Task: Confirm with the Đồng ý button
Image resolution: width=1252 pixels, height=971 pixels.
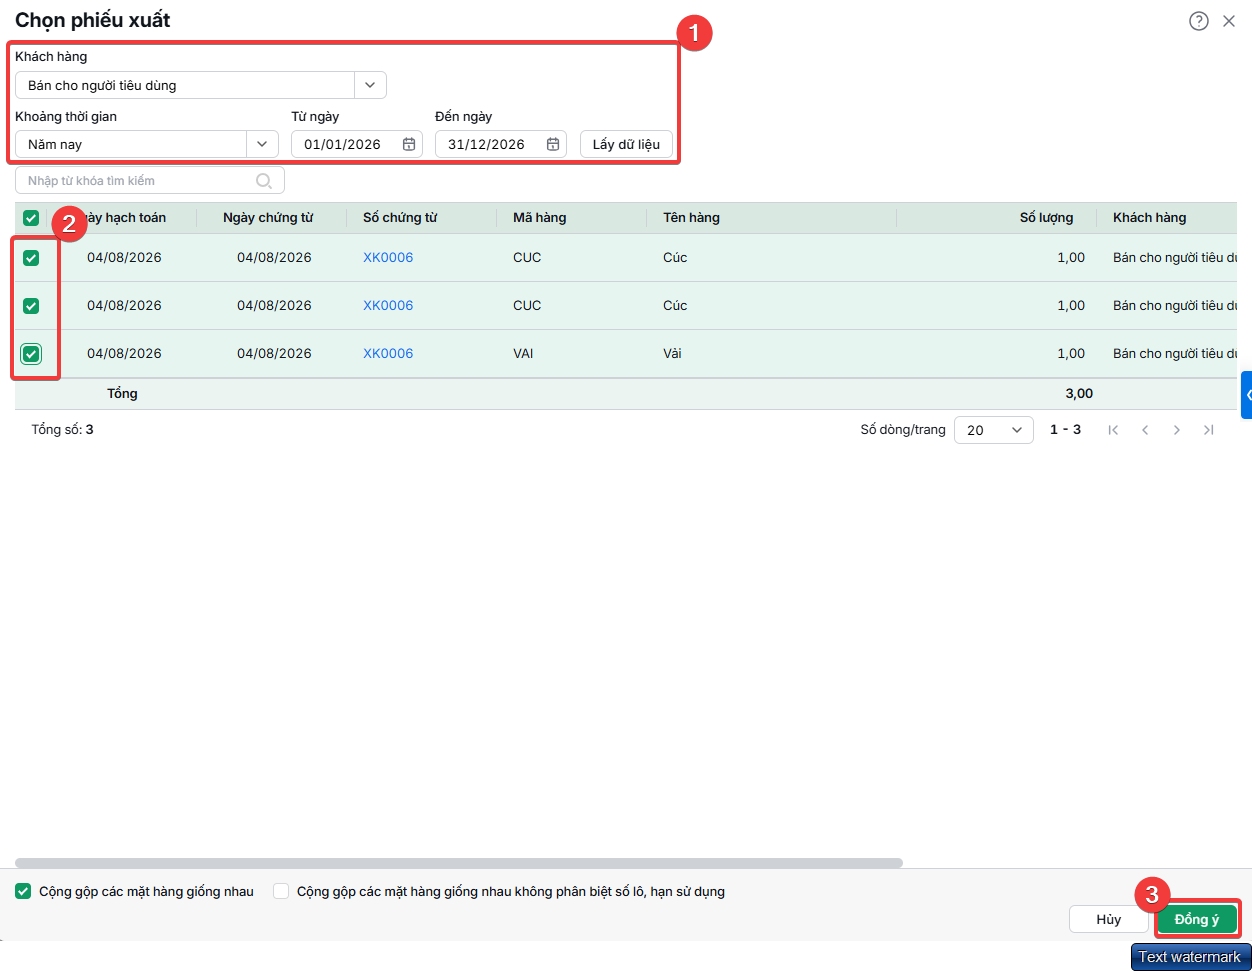Action: tap(1197, 919)
